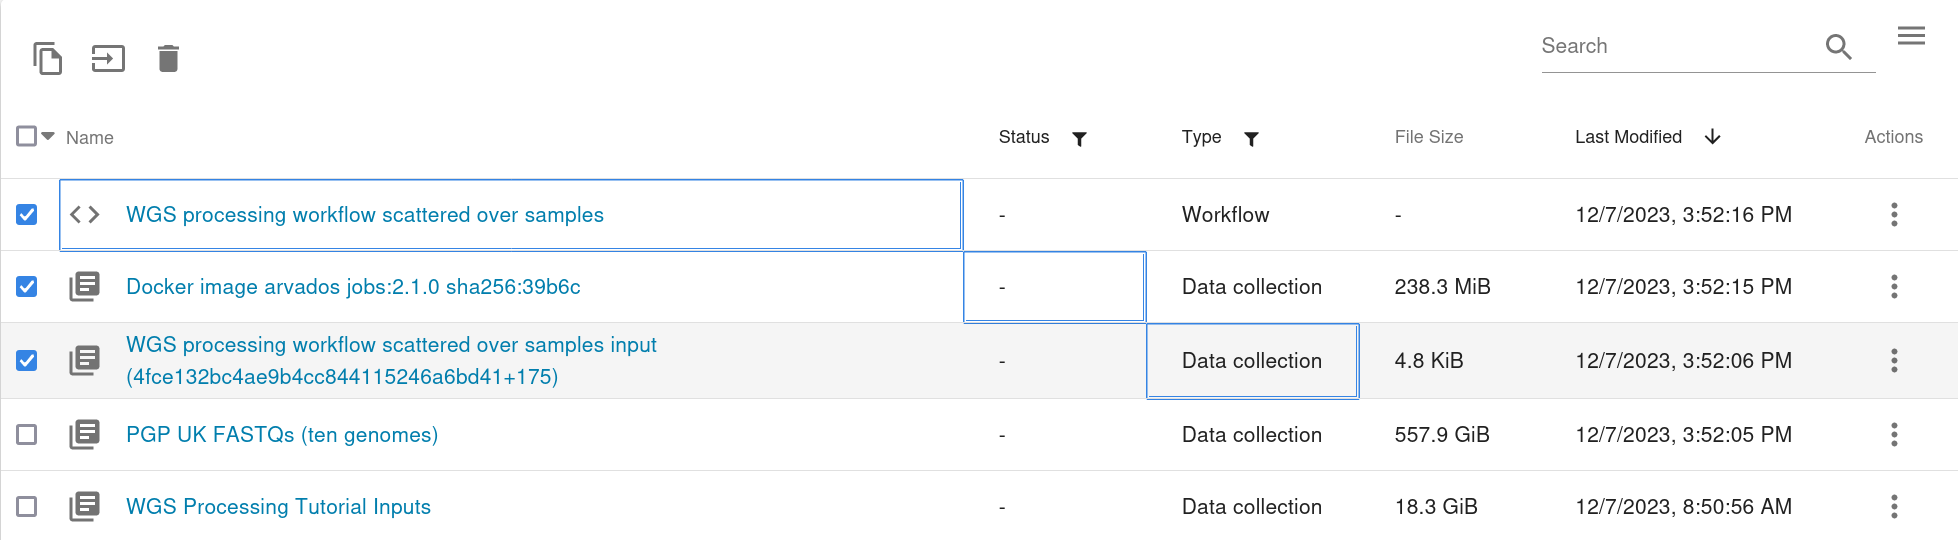This screenshot has width=1958, height=540.
Task: Open WGS processing workflow scattered over samples
Action: click(x=365, y=215)
